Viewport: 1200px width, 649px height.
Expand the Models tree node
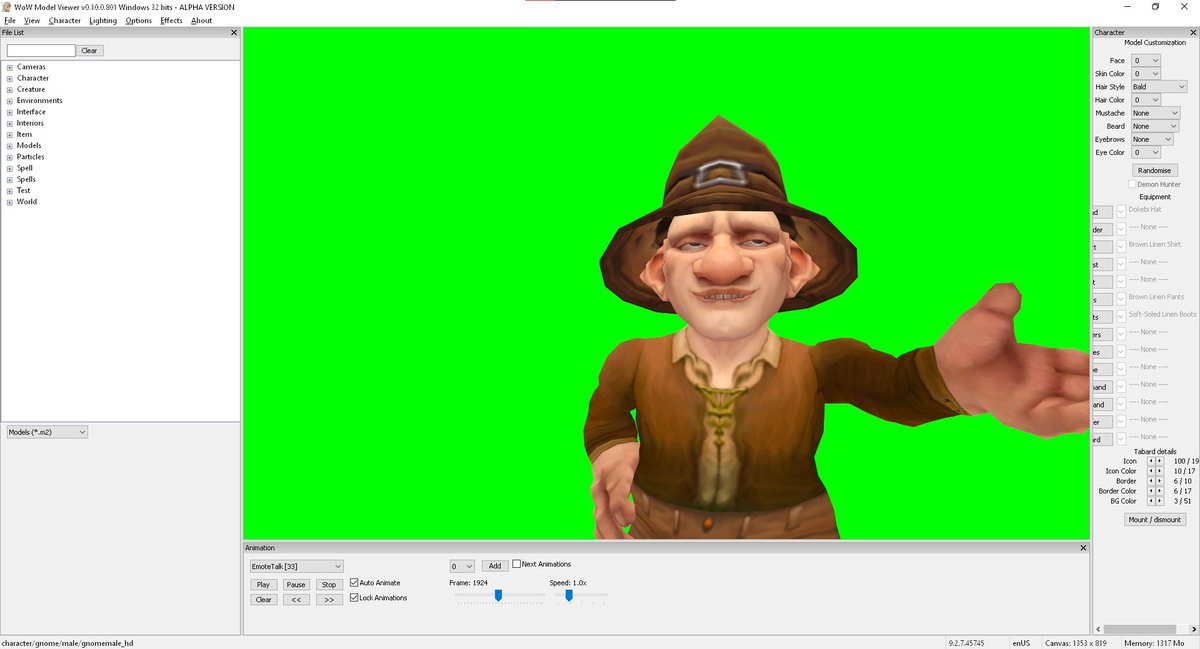pos(9,146)
